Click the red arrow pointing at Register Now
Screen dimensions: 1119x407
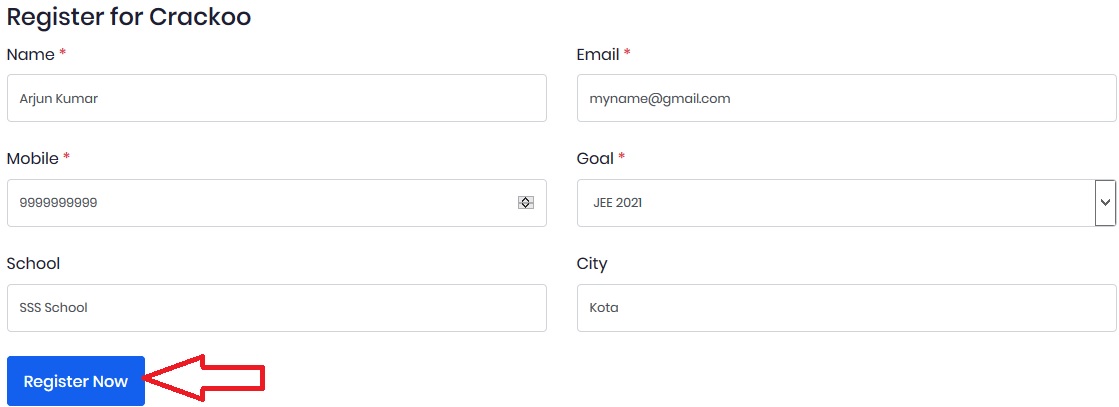click(x=204, y=378)
